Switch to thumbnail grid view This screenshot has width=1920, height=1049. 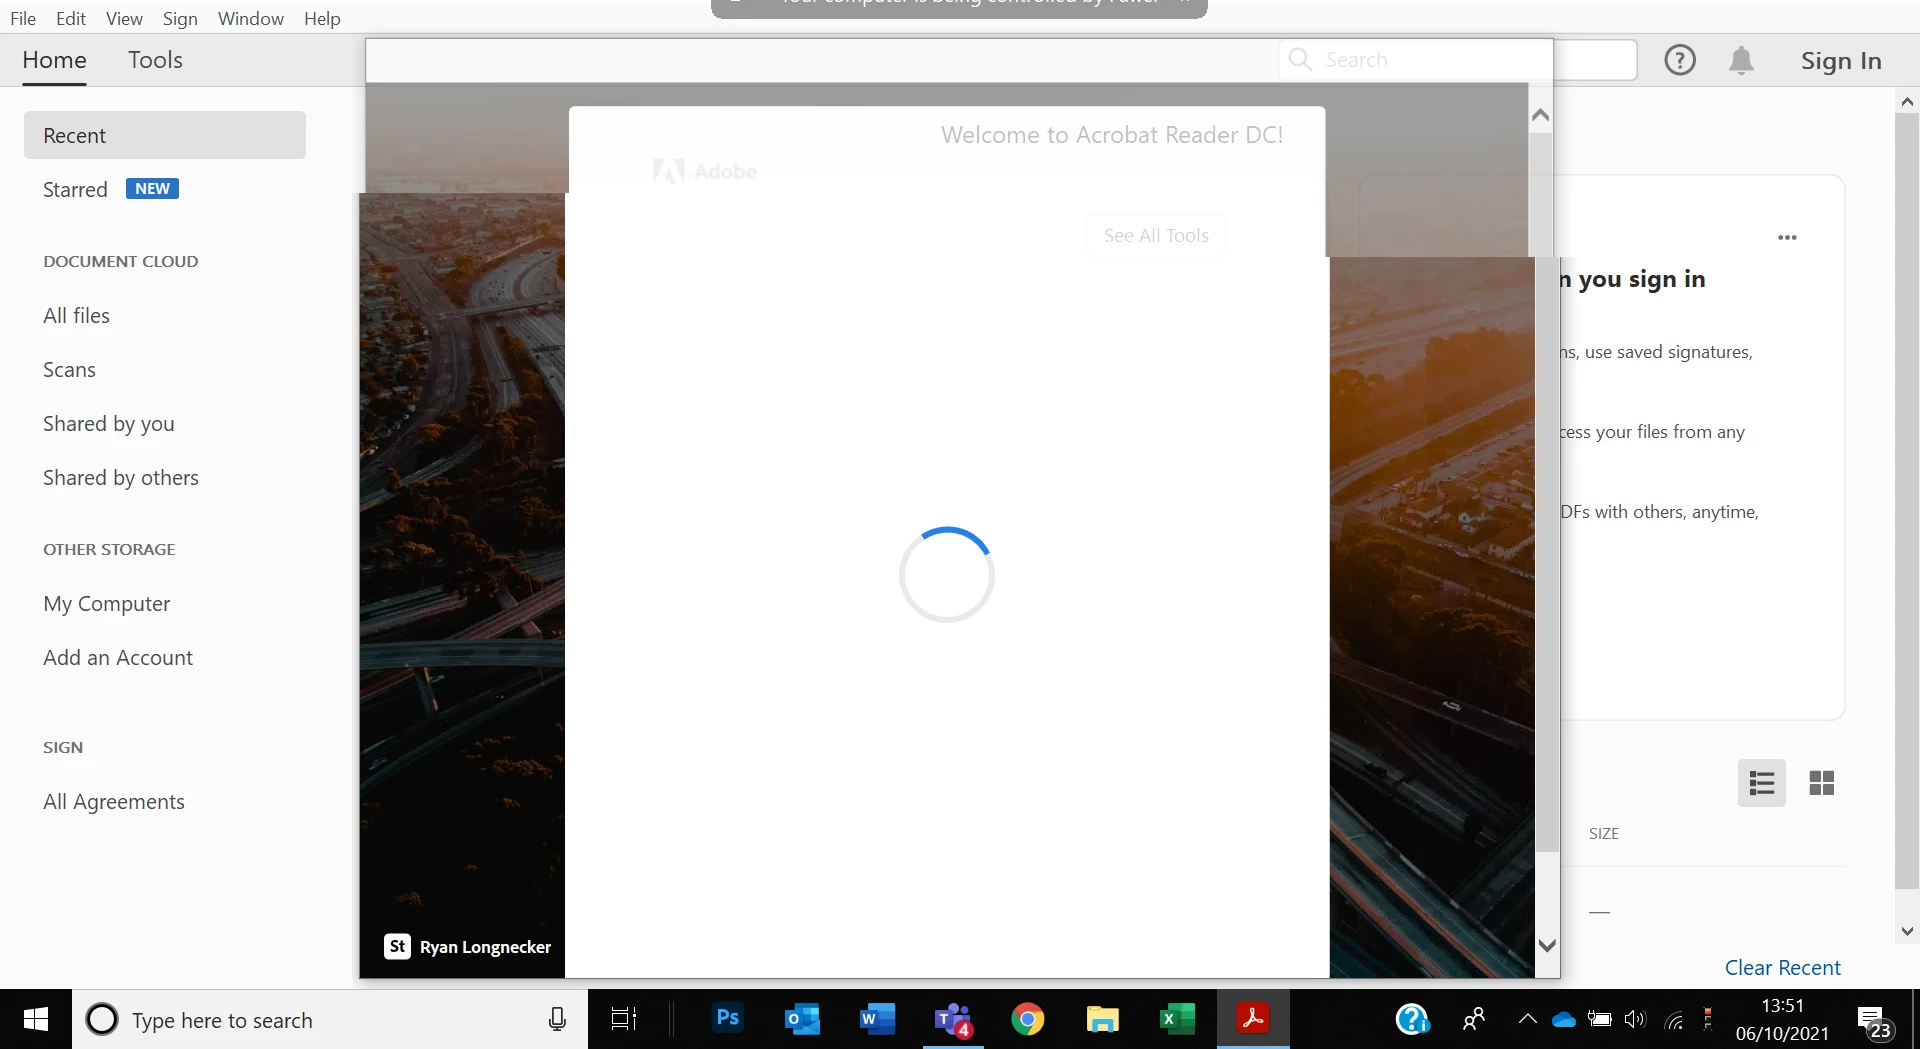point(1822,783)
